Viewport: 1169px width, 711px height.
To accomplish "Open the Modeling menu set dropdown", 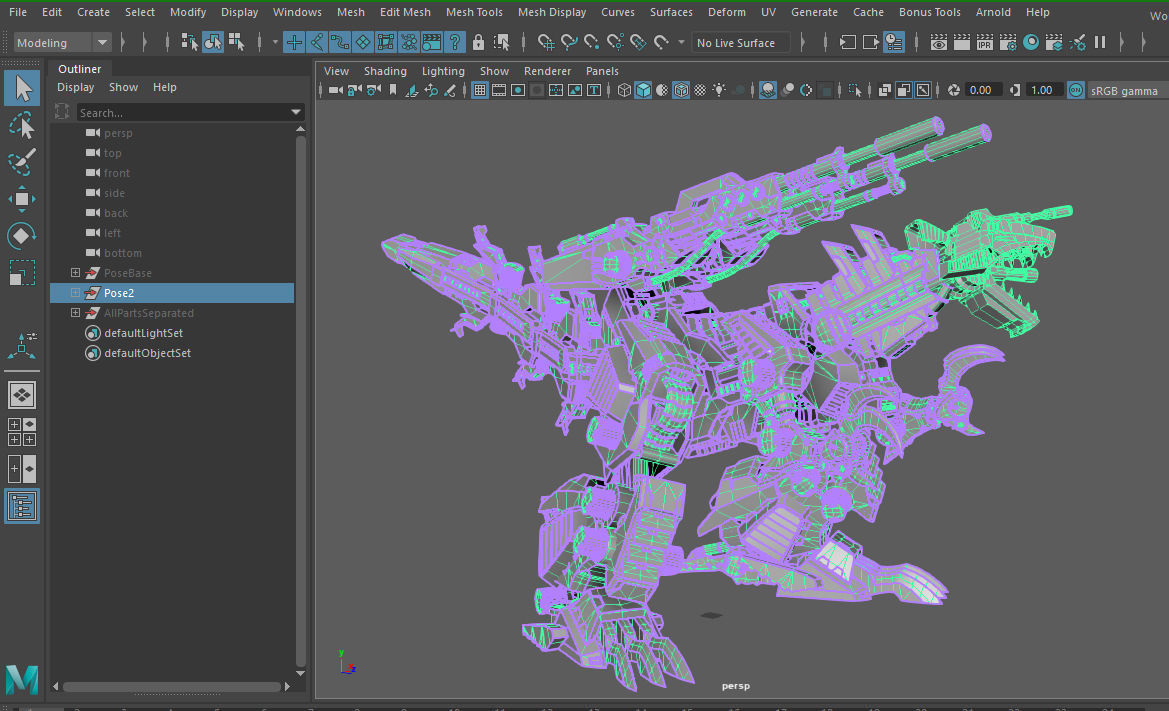I will point(63,42).
